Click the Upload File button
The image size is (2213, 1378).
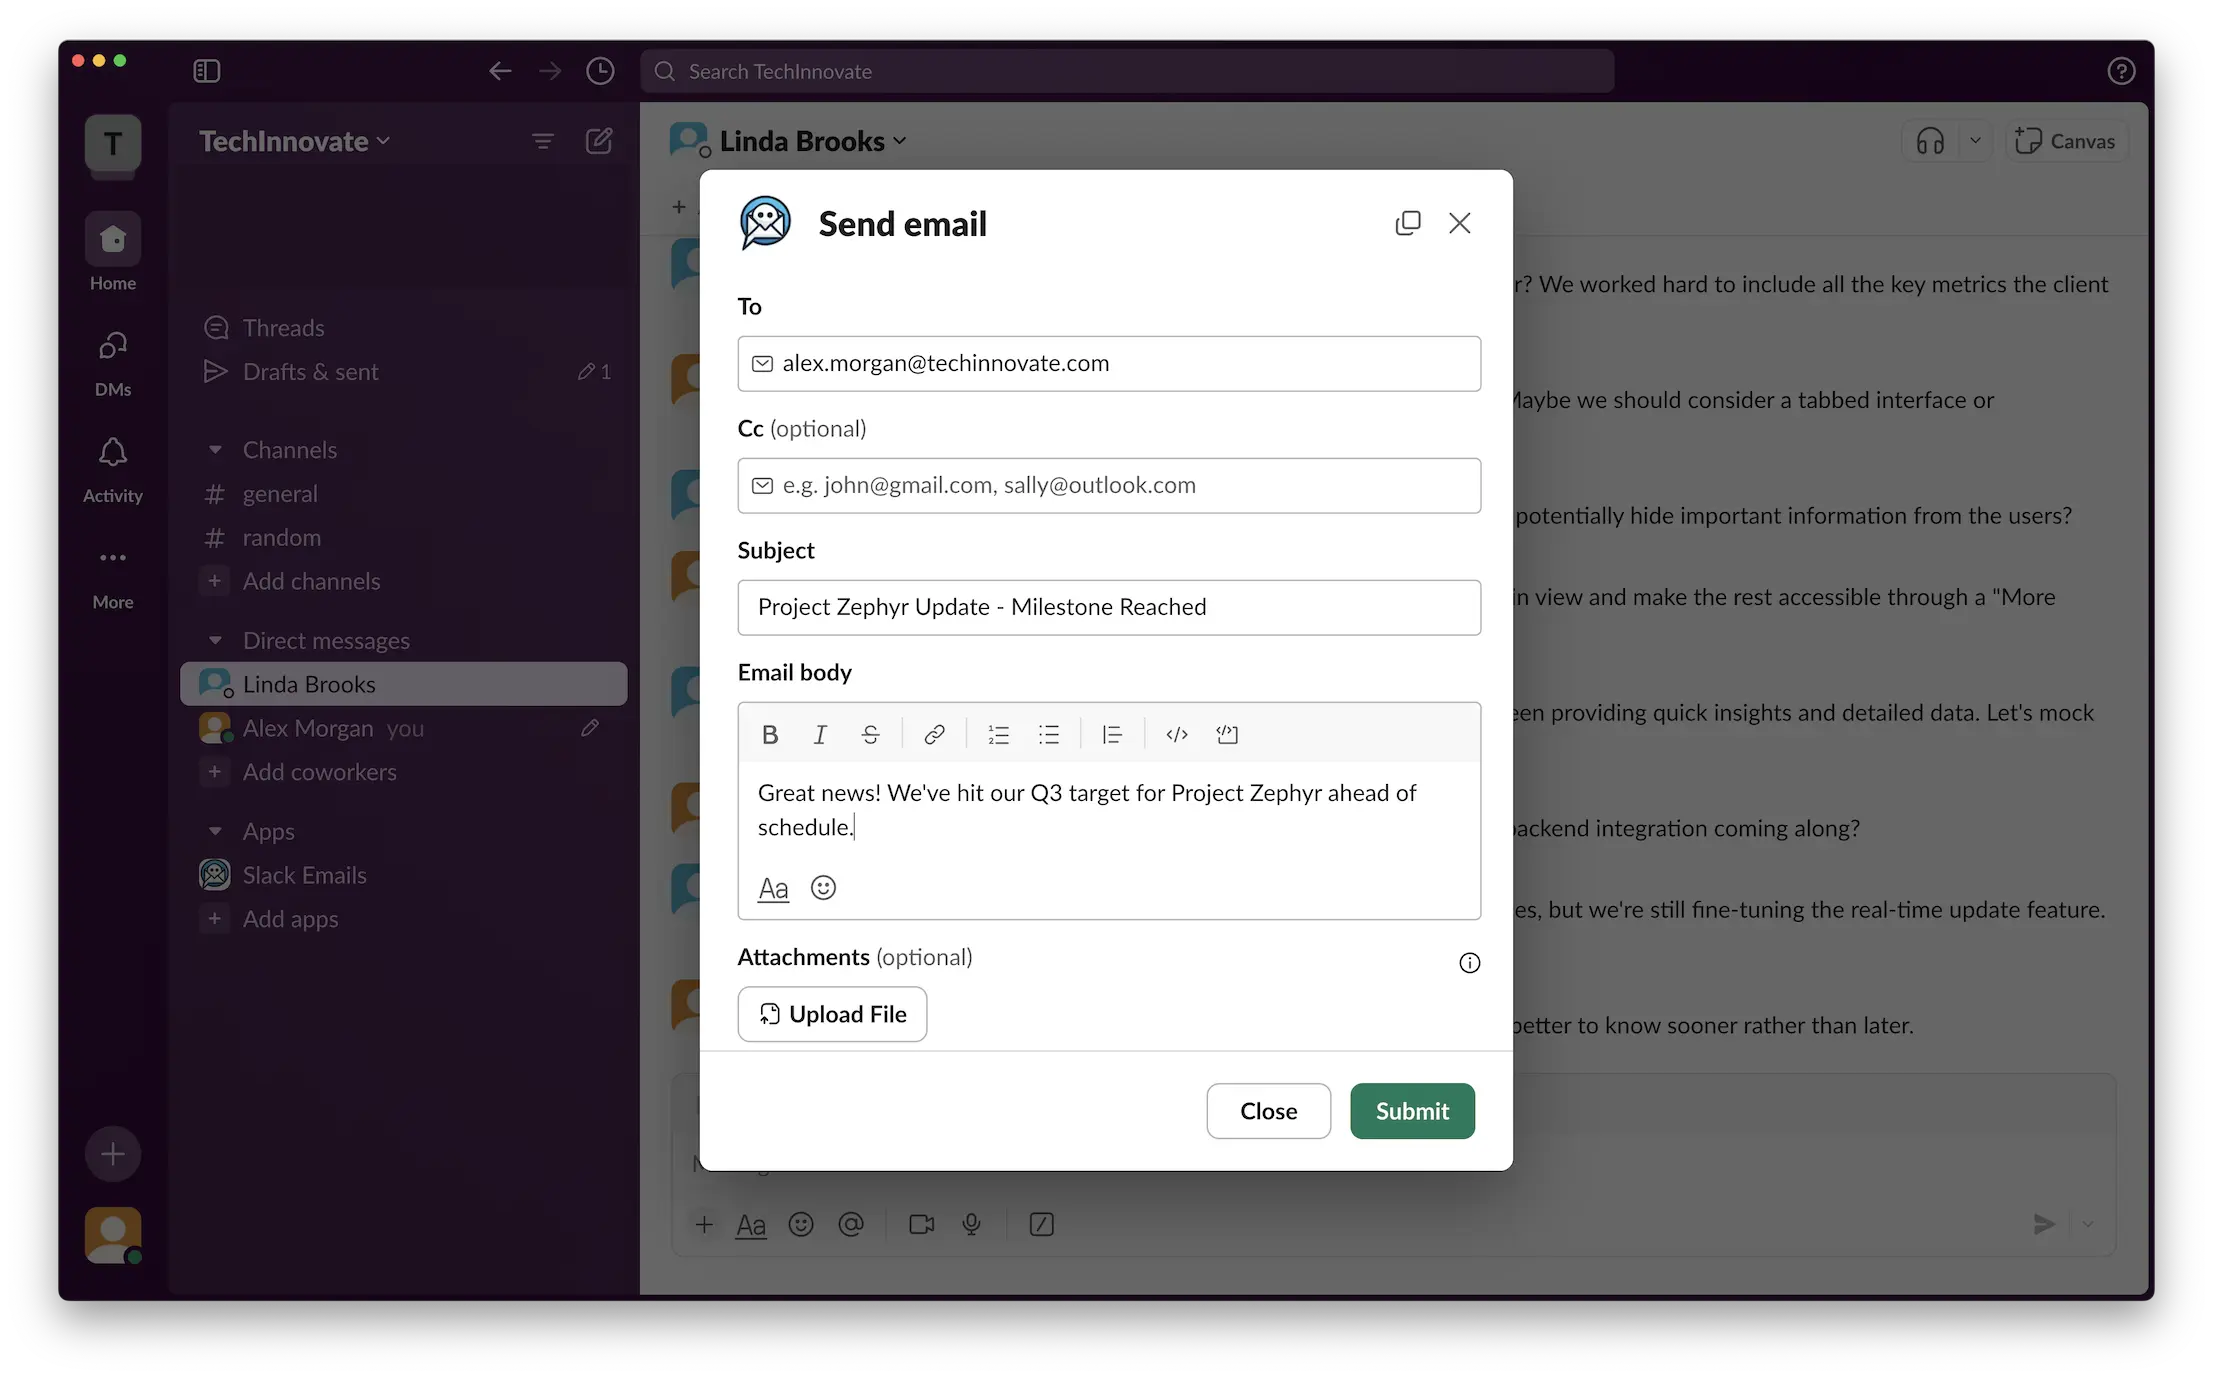tap(832, 1014)
